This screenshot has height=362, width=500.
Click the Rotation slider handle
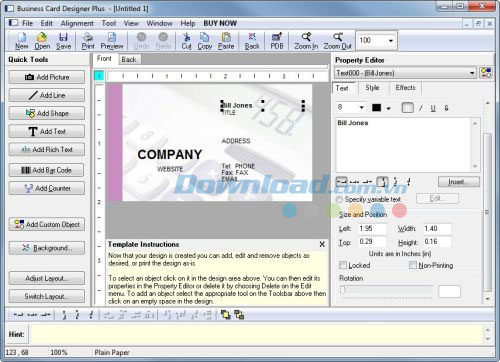342,290
